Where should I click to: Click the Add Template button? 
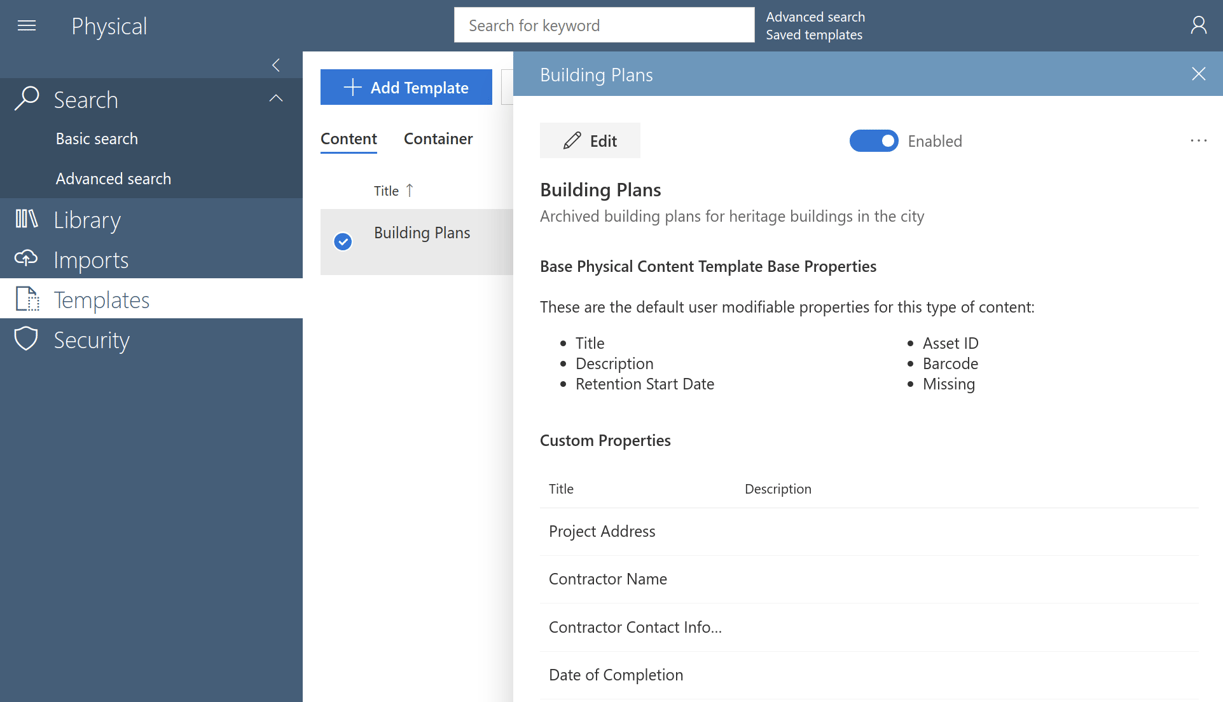[x=406, y=87]
